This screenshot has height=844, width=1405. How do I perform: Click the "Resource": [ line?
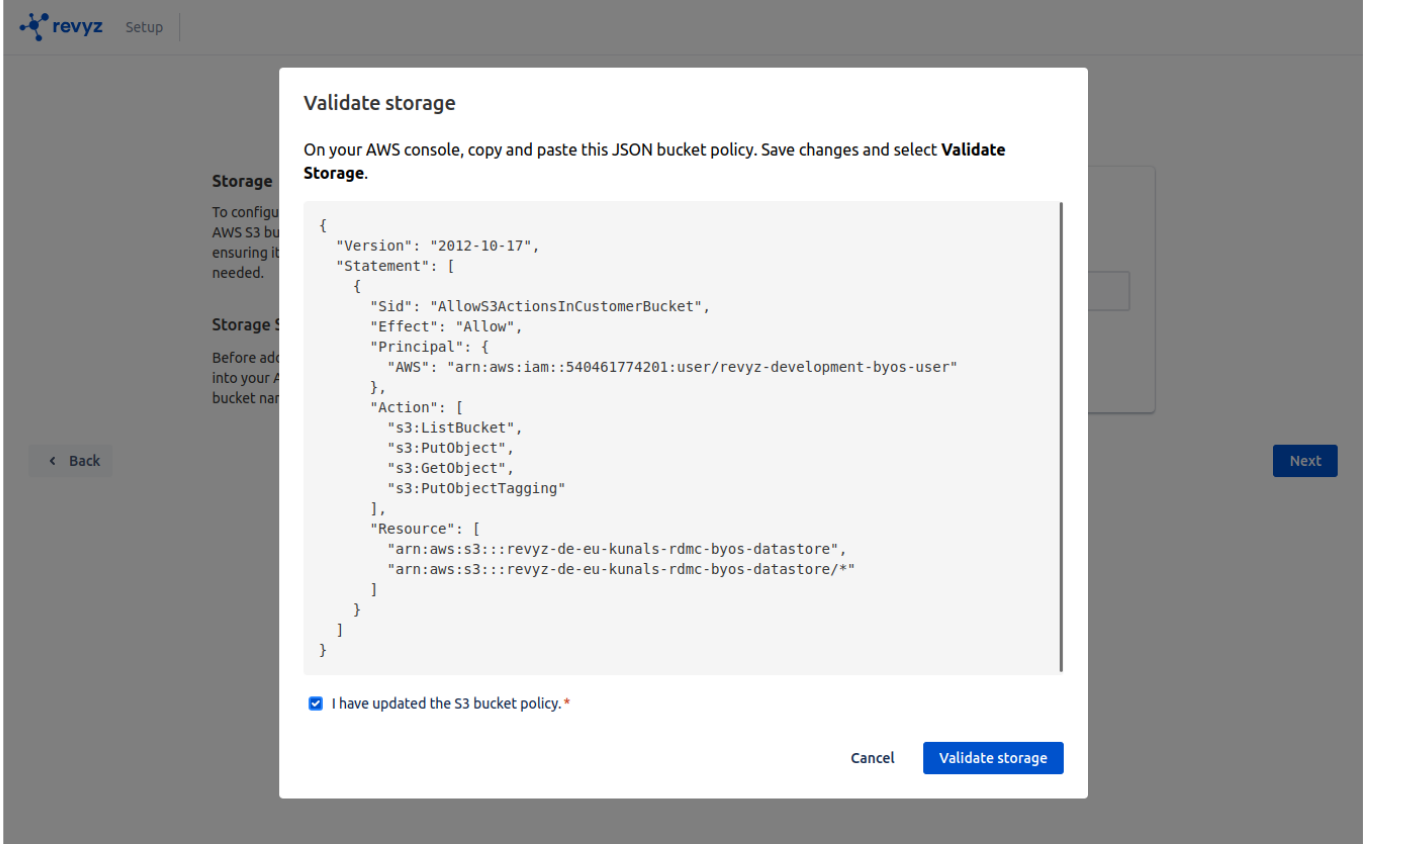(425, 529)
